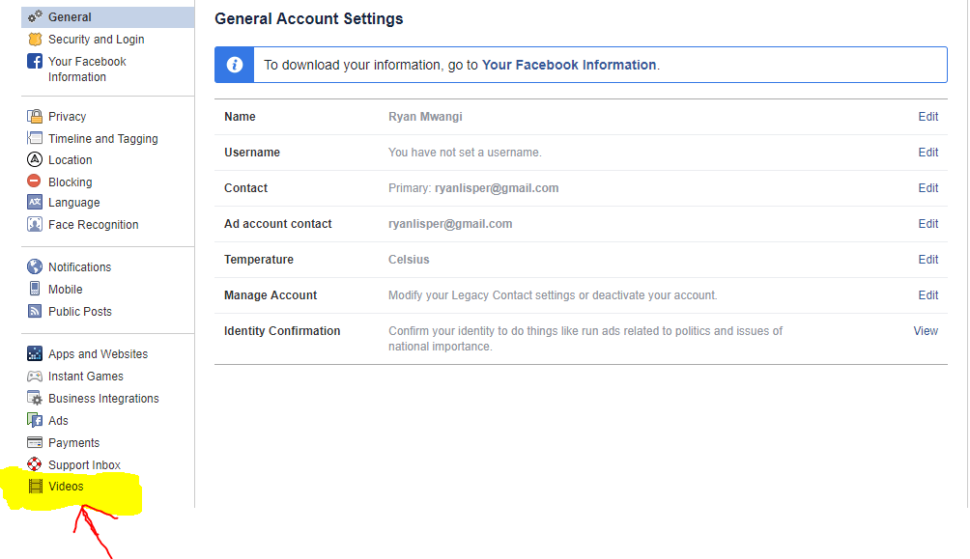Click the Your Facebook Information logo icon
Screen dimensions: 970x559
[35, 61]
